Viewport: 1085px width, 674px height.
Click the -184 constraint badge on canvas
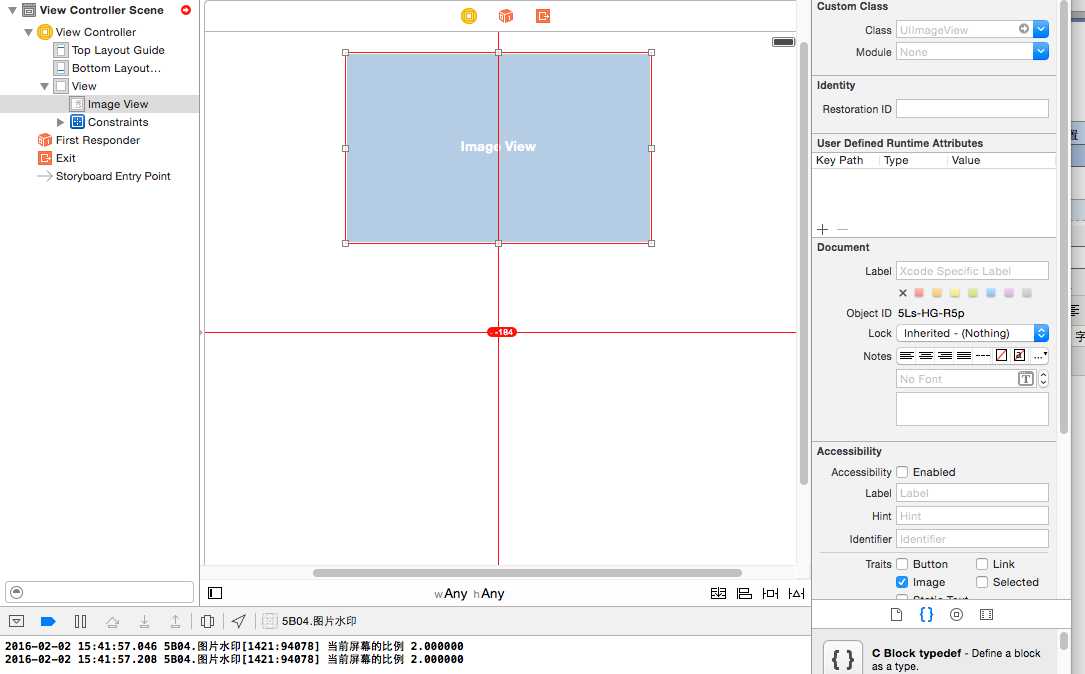pos(502,332)
